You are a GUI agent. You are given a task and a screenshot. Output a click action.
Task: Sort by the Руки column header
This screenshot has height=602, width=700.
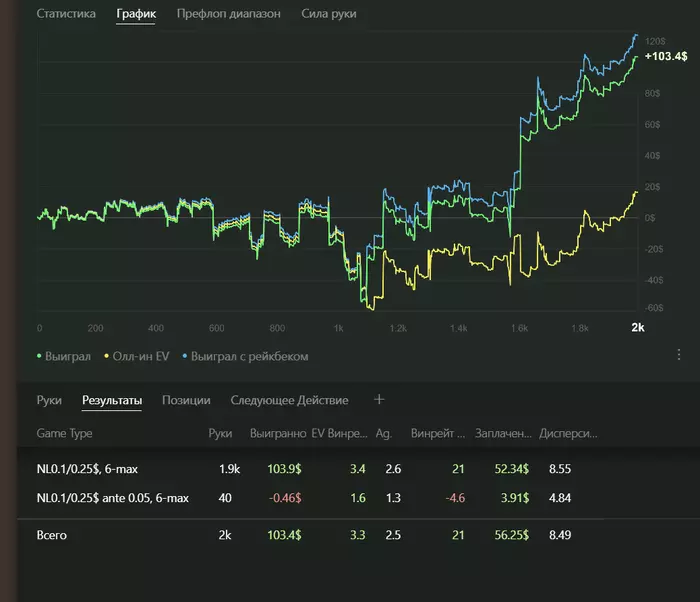pos(220,433)
